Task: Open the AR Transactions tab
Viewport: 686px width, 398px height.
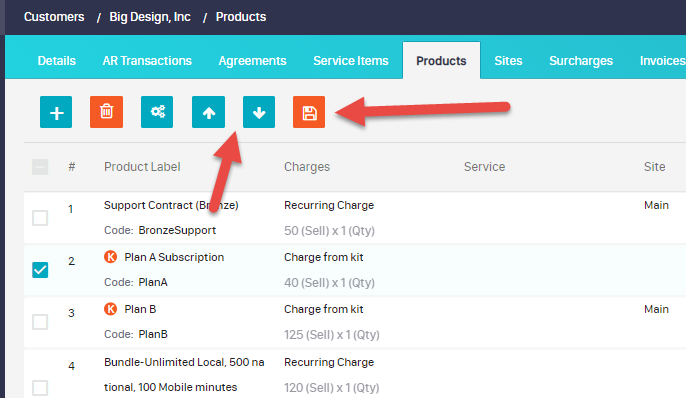Action: [x=147, y=61]
